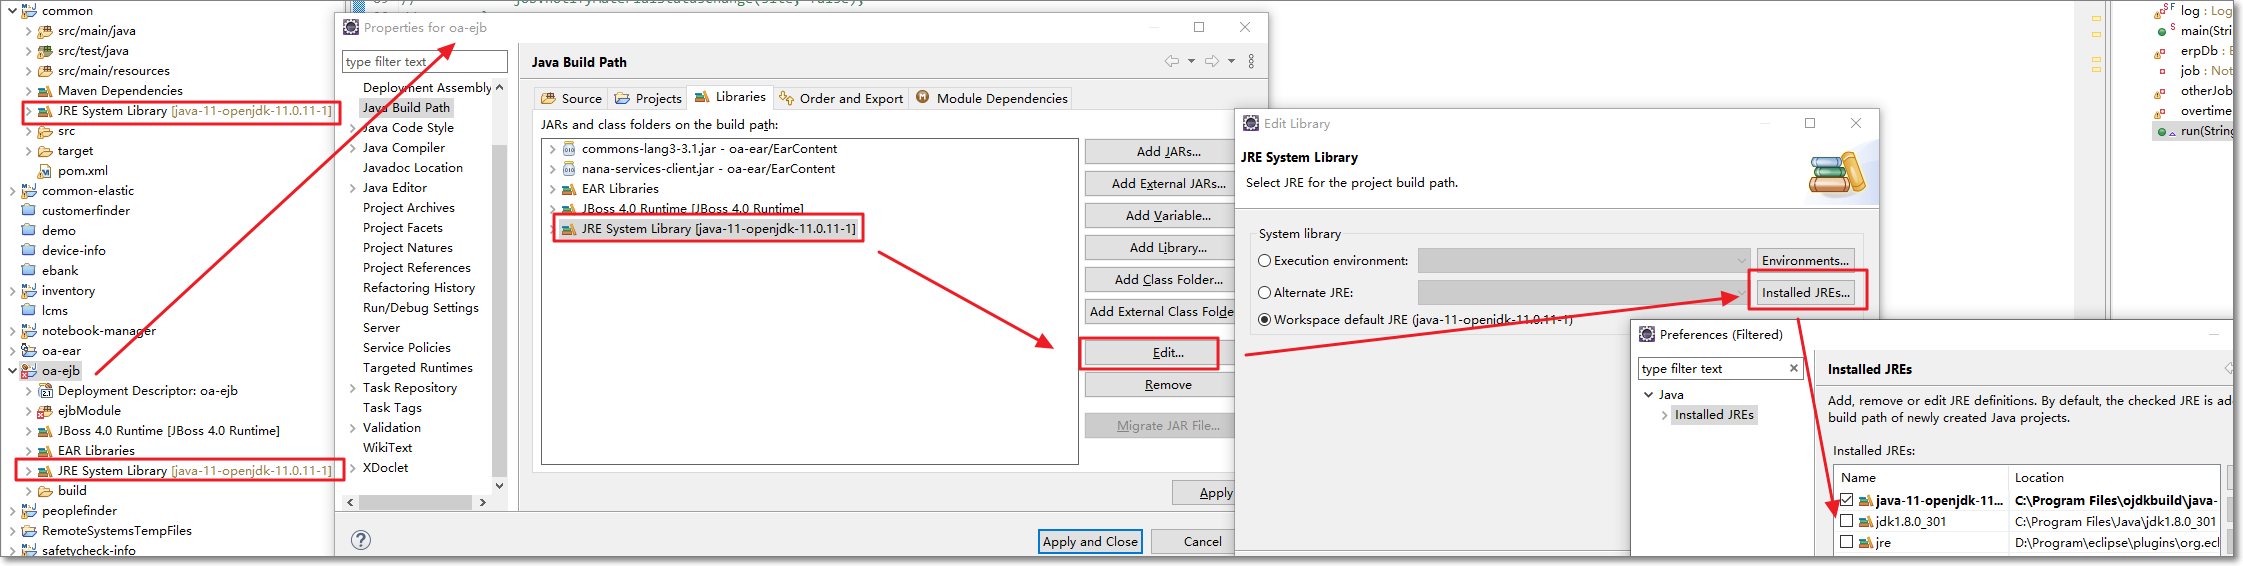Click the Apply and Close button

tap(1089, 542)
